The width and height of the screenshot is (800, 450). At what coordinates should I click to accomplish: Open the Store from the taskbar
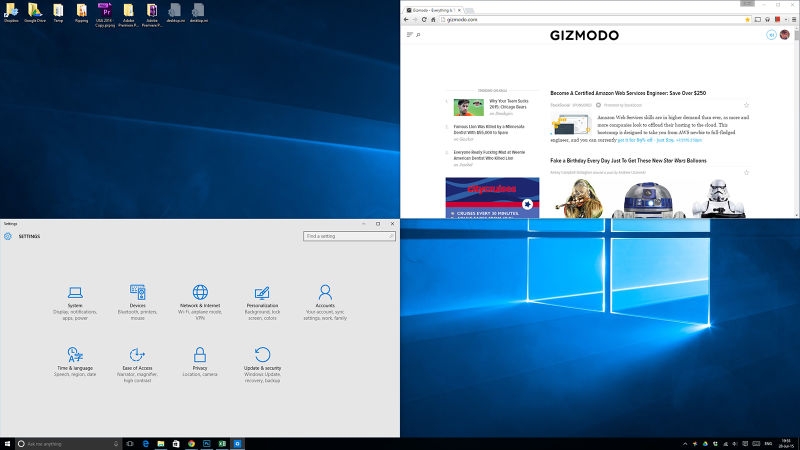(176, 444)
